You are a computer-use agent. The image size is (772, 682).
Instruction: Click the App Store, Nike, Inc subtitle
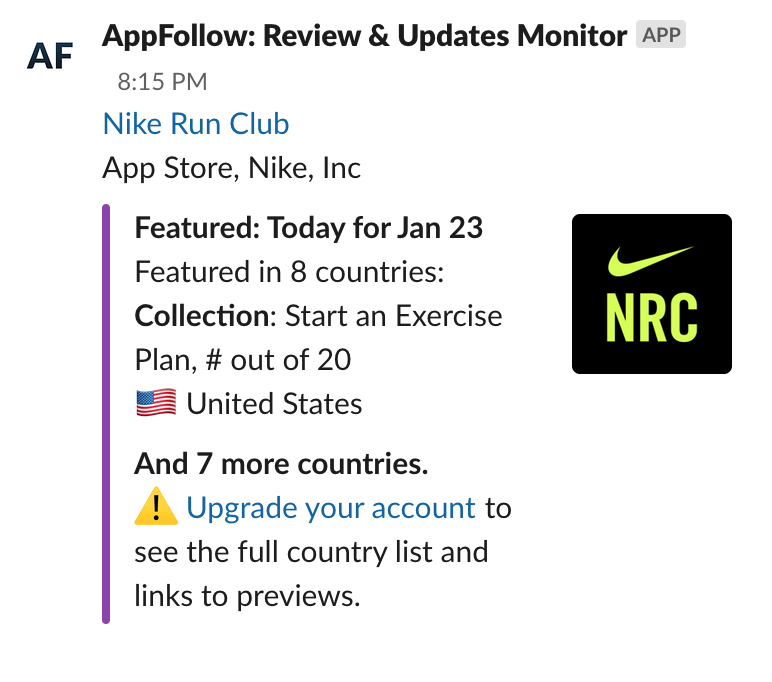pyautogui.click(x=231, y=168)
